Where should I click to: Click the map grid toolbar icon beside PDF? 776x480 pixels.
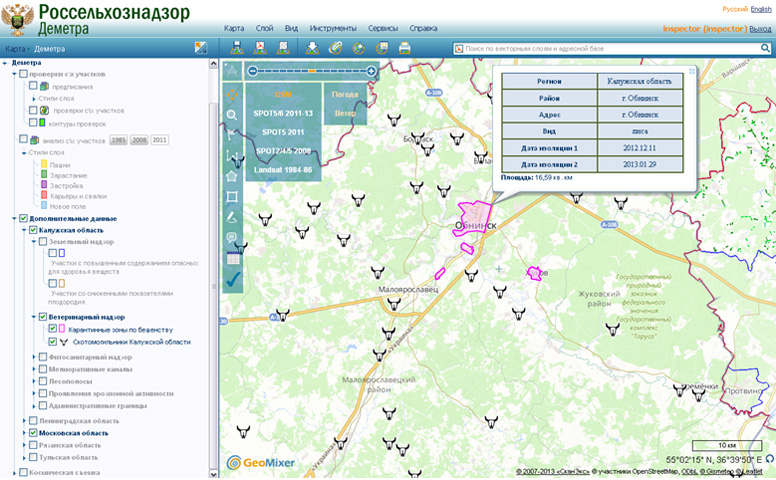coord(283,48)
